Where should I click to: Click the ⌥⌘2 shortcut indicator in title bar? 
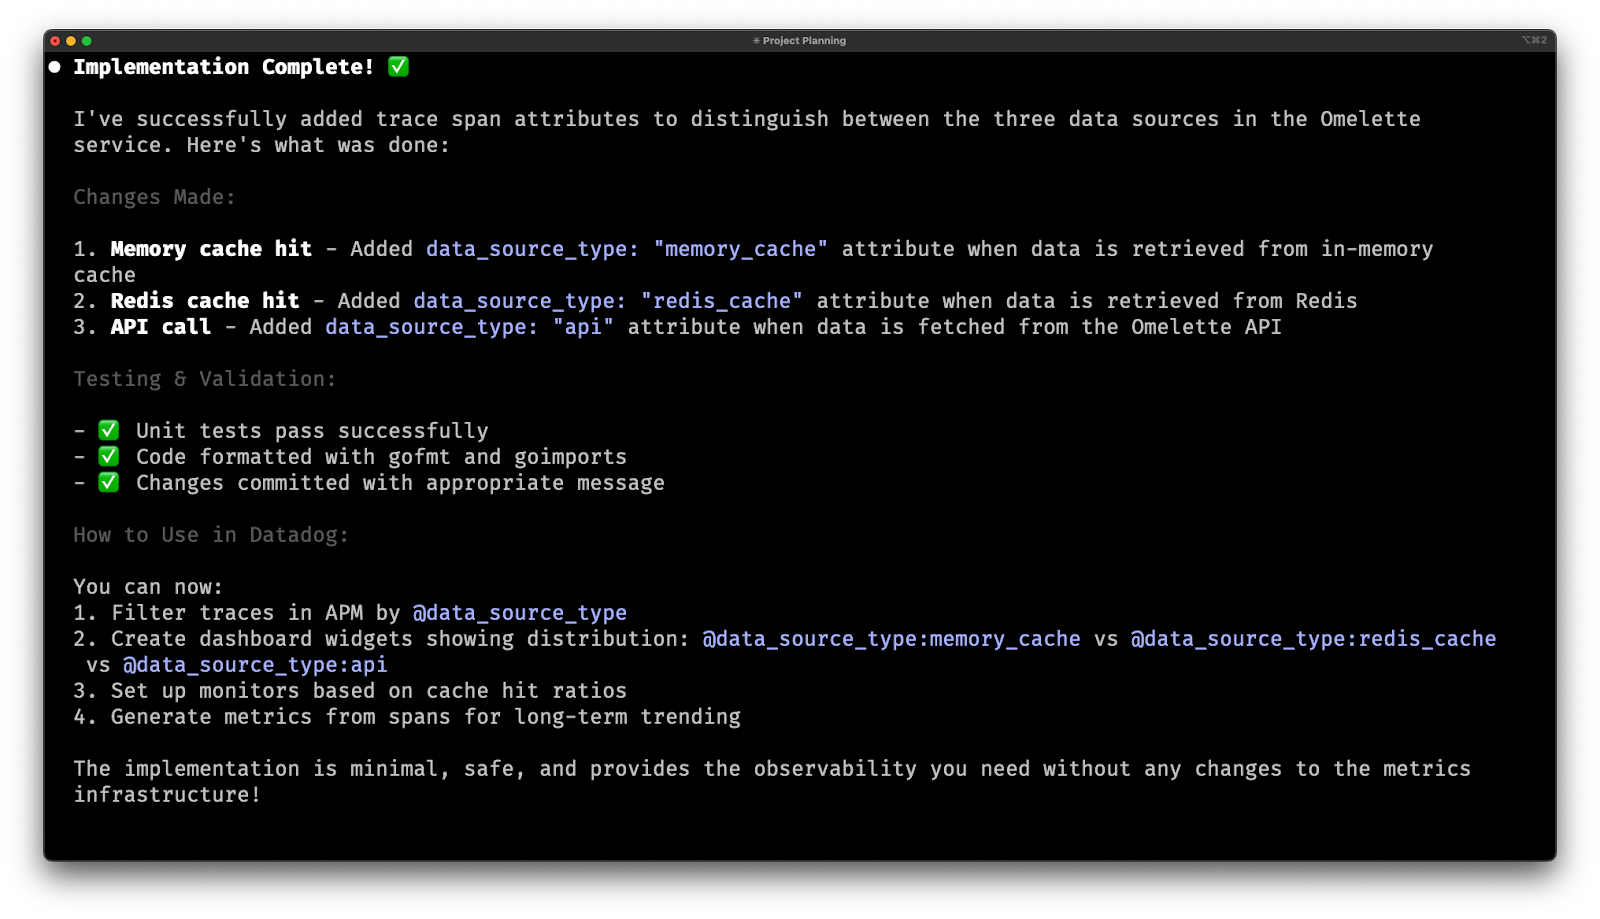pos(1534,41)
